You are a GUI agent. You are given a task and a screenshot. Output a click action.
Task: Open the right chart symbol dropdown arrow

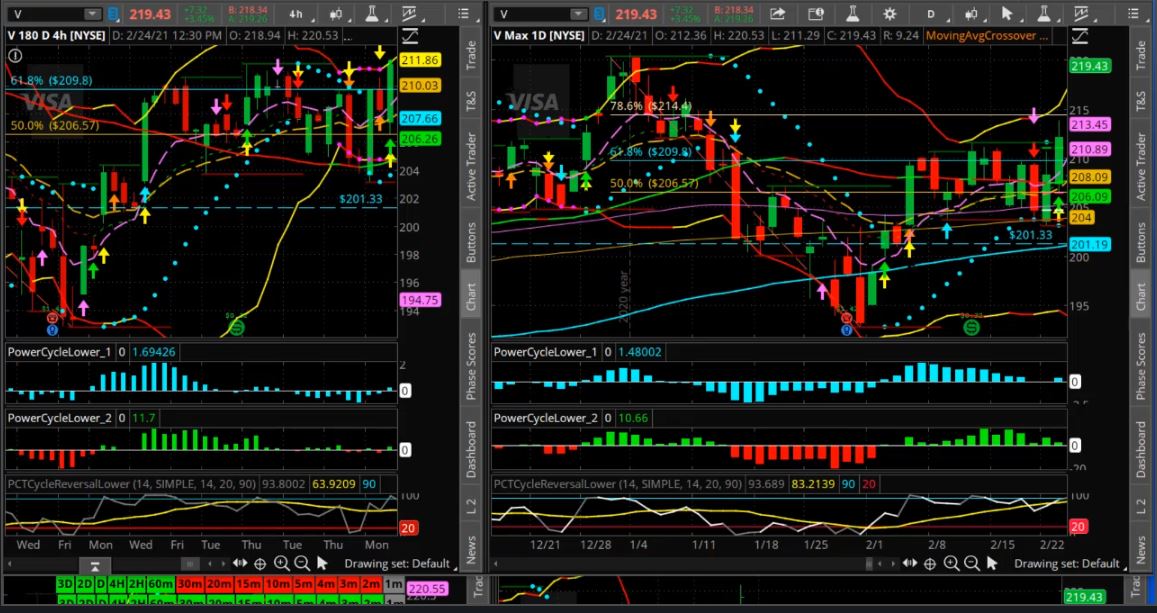578,13
